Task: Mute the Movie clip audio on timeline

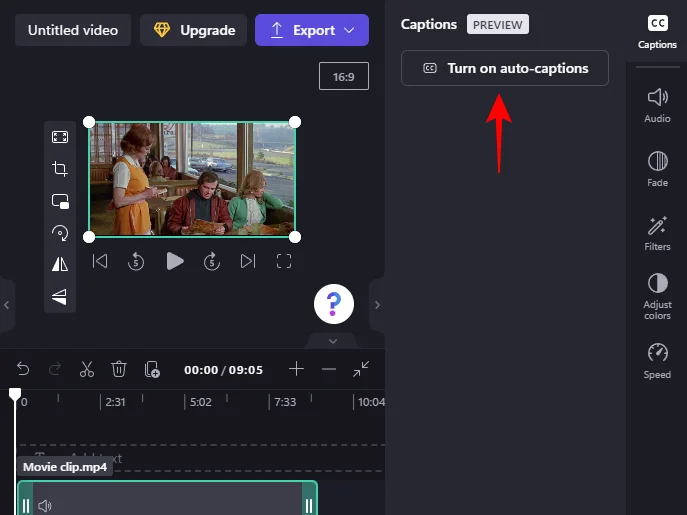Action: point(45,506)
